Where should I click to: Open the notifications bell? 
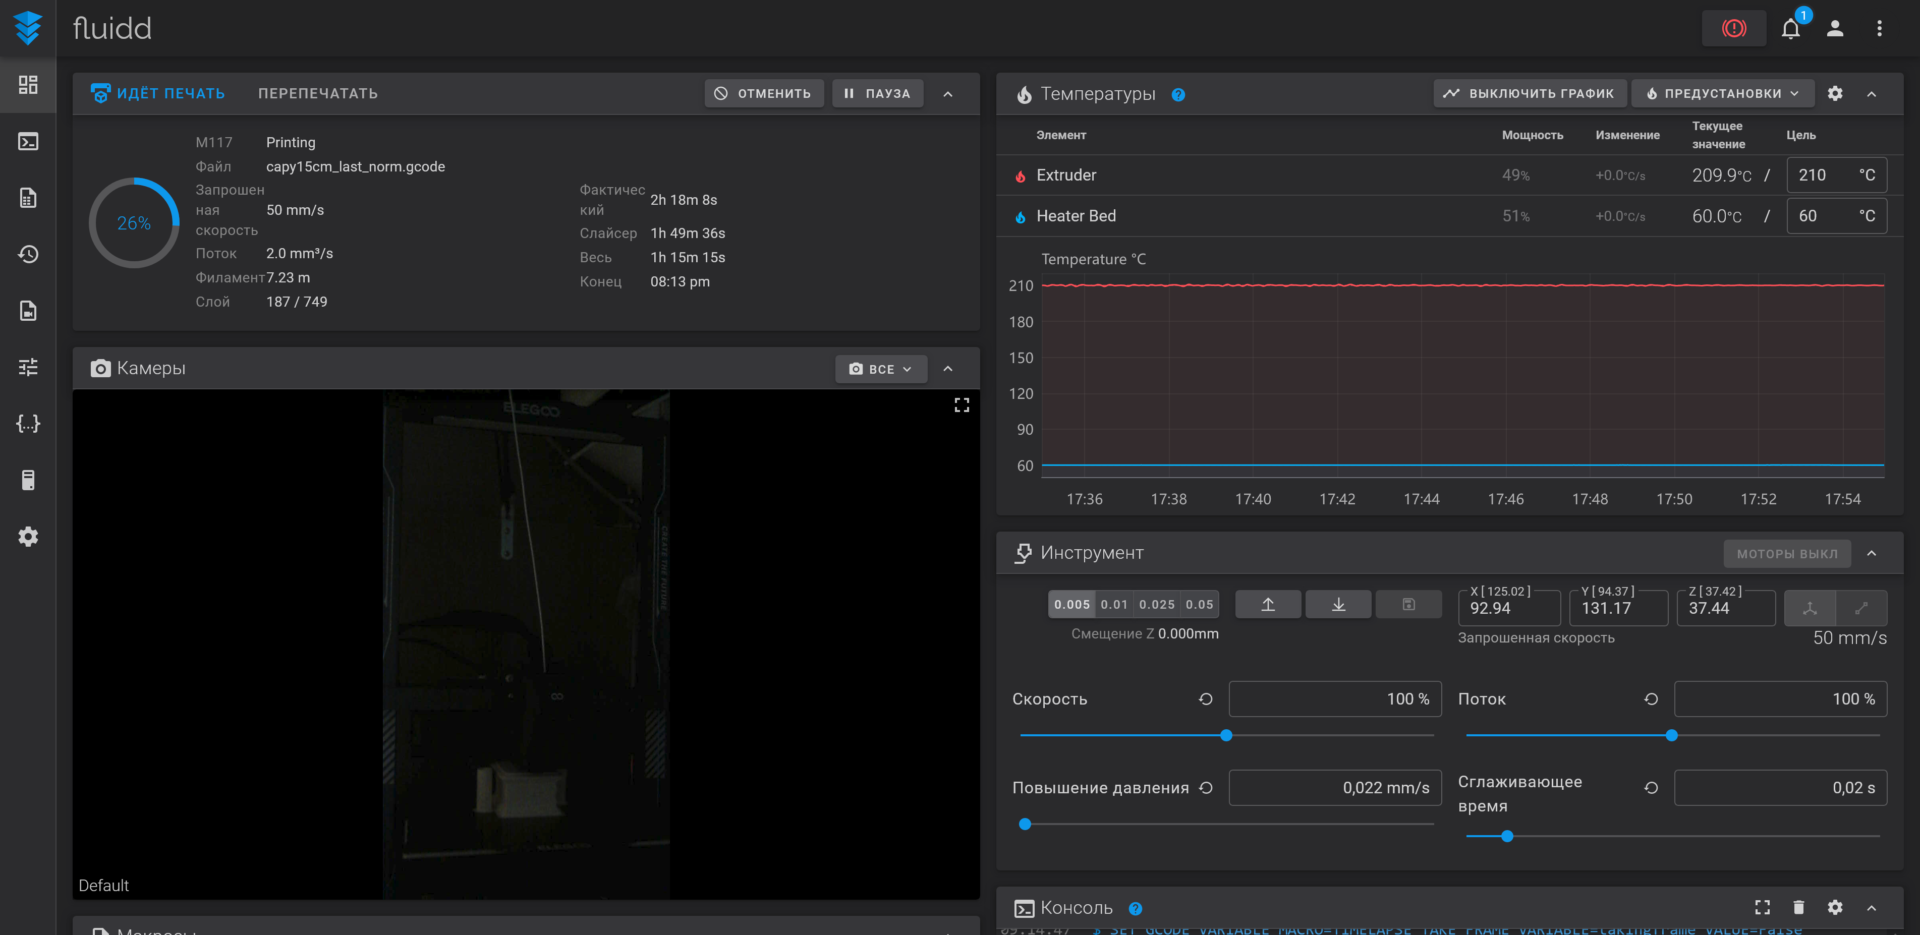point(1791,28)
